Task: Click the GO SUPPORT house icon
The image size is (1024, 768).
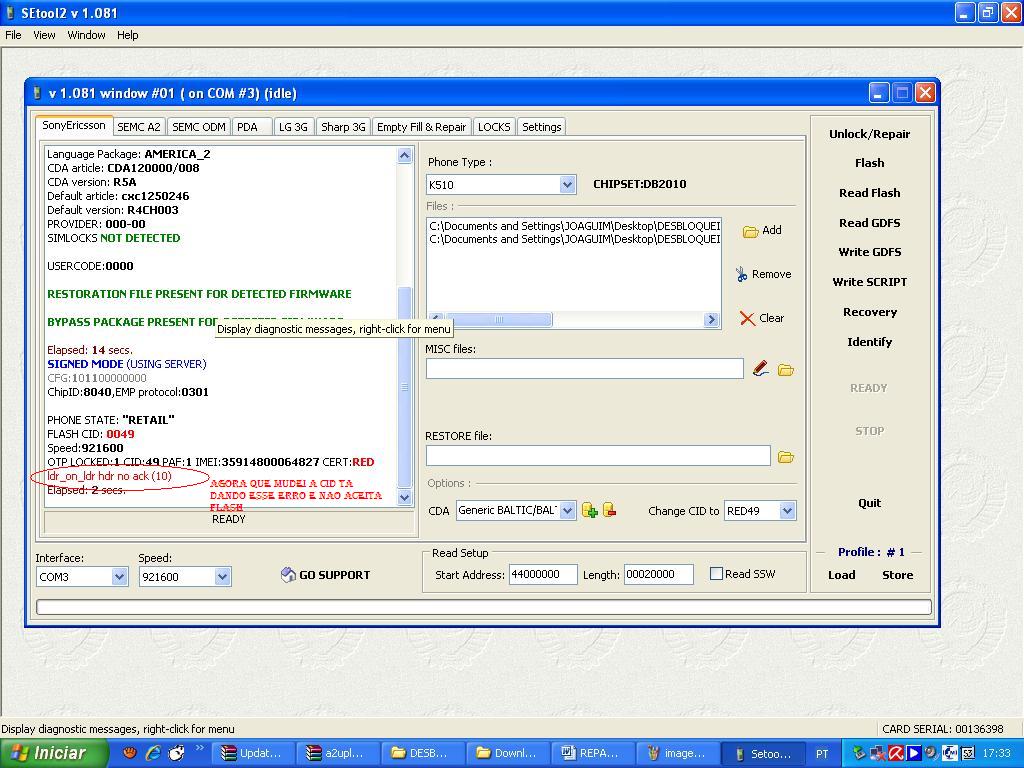Action: [288, 575]
